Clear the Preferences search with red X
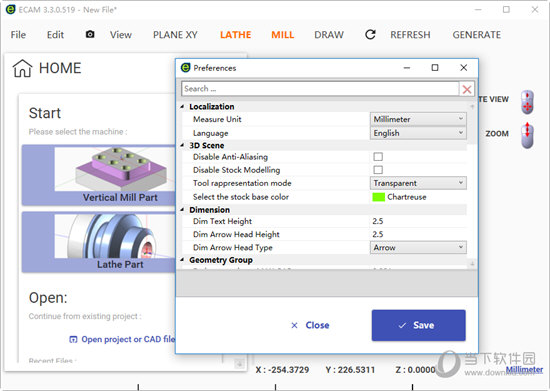The image size is (550, 391). click(x=467, y=89)
